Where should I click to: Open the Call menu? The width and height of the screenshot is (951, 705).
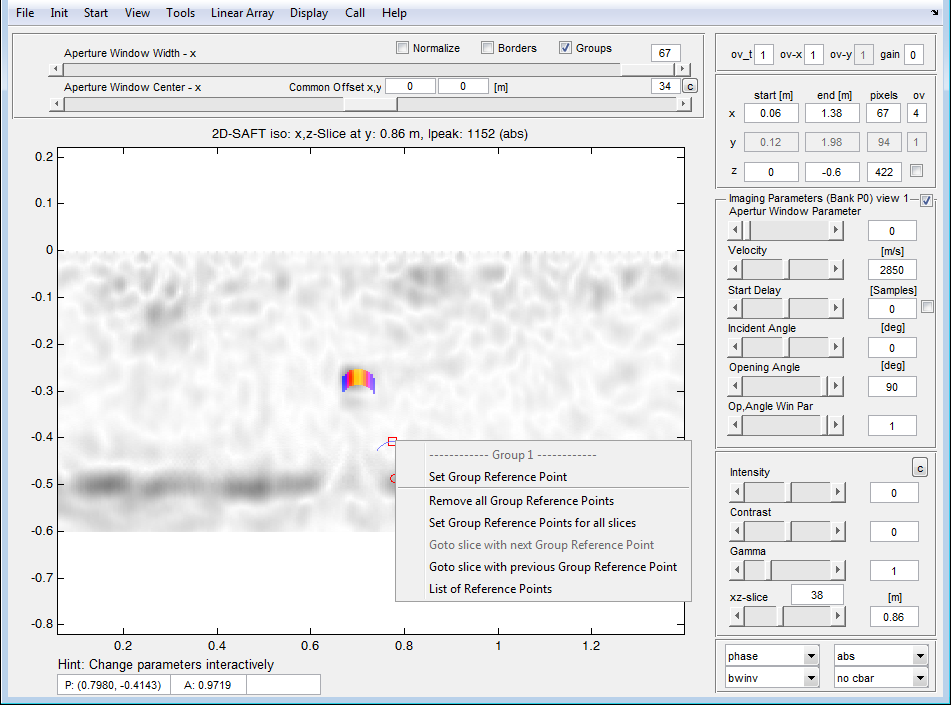click(x=355, y=13)
